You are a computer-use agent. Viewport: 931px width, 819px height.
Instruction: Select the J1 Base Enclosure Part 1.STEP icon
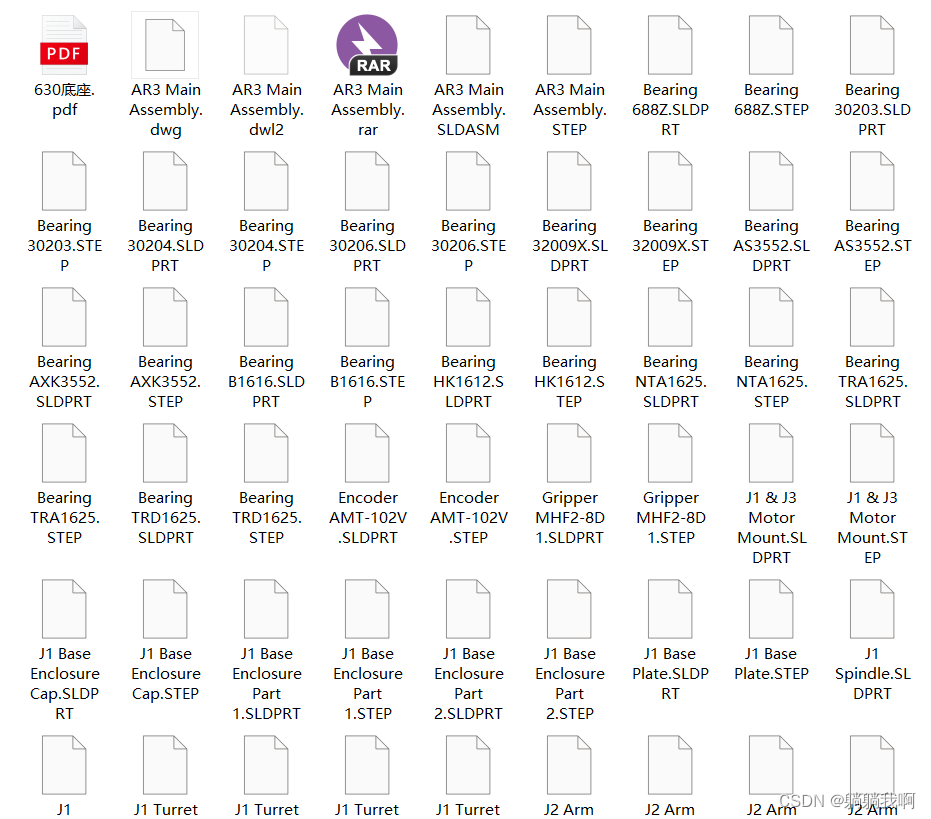(367, 609)
